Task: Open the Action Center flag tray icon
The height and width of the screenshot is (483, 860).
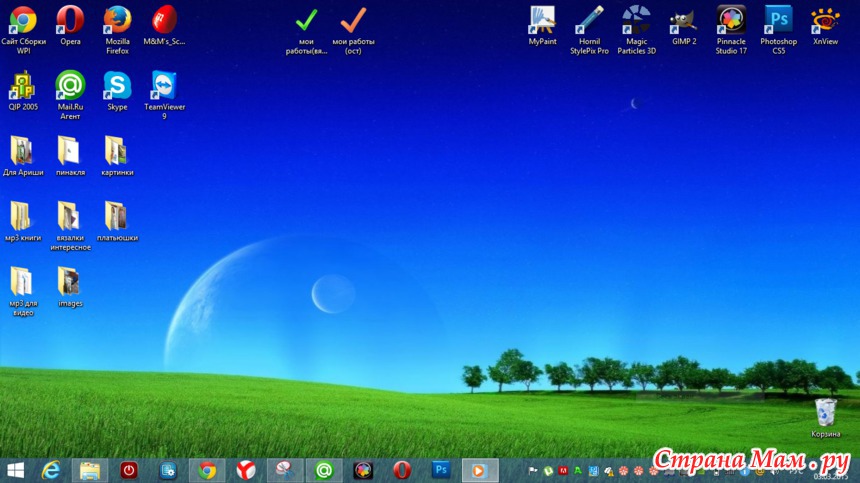Action: (533, 470)
